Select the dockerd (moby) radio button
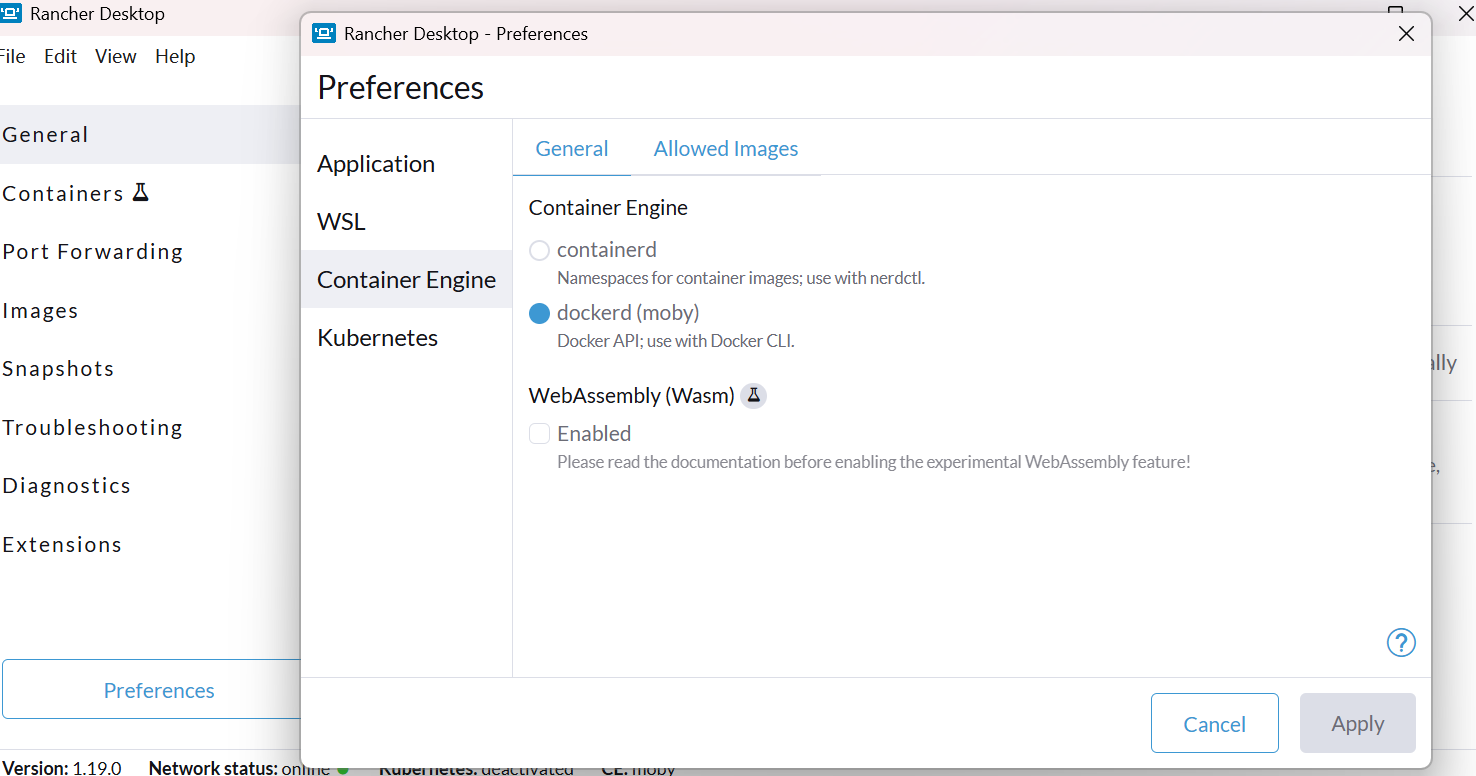 point(540,313)
